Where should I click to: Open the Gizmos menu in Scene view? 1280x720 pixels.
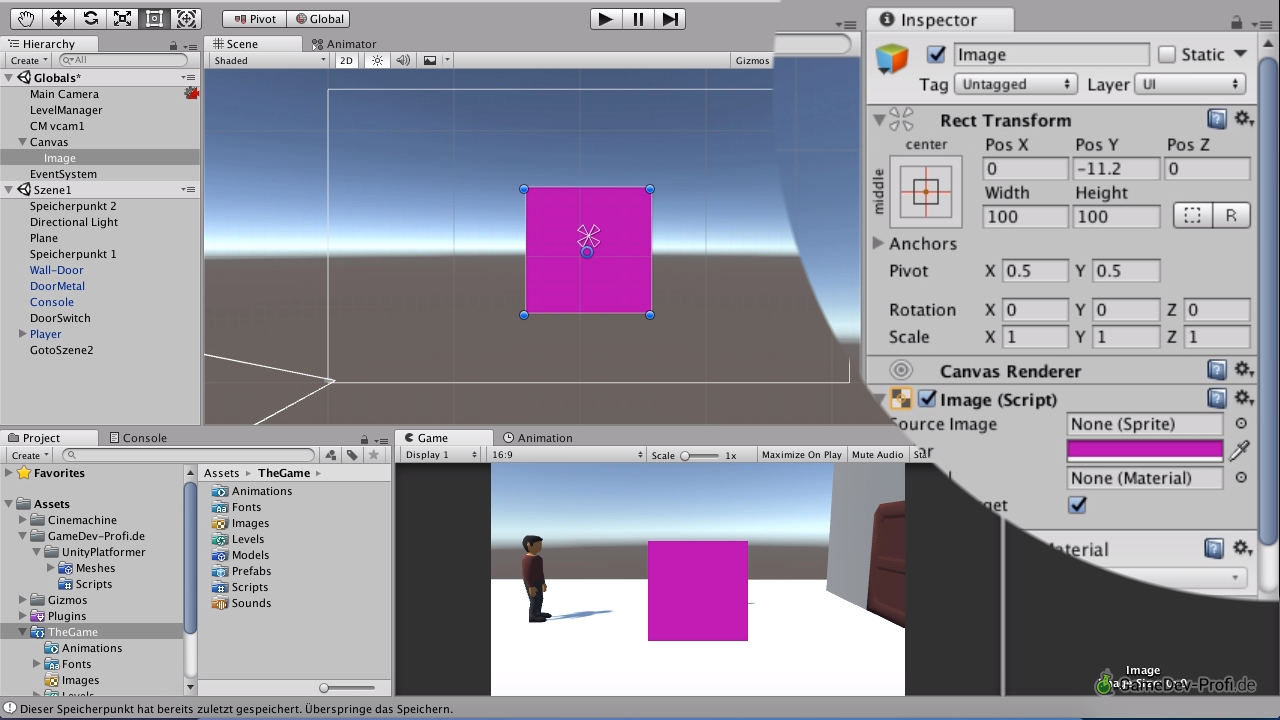(753, 60)
